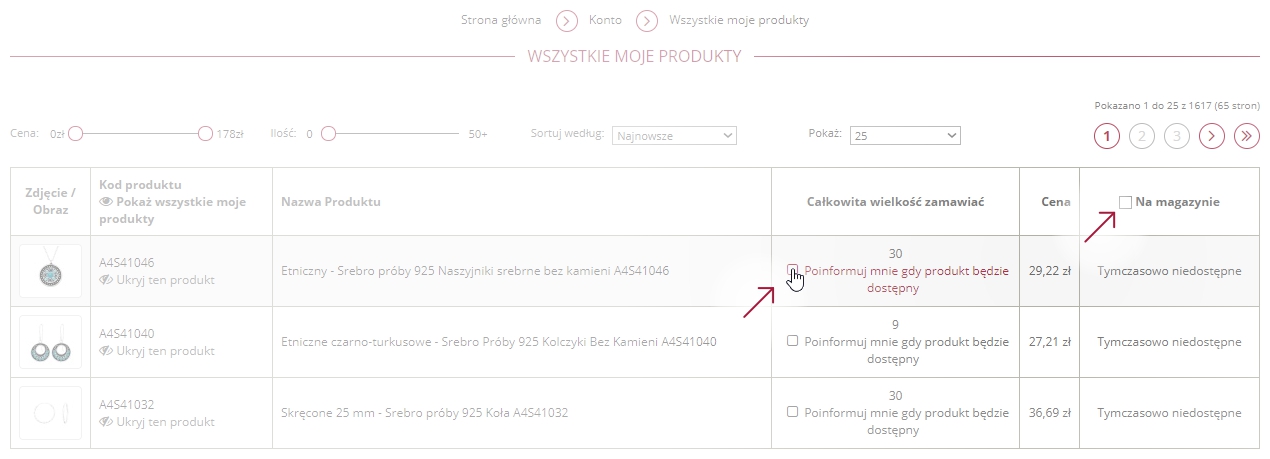Open Konto breadcrumb link
Screen dimensions: 1270x459
pyautogui.click(x=605, y=20)
